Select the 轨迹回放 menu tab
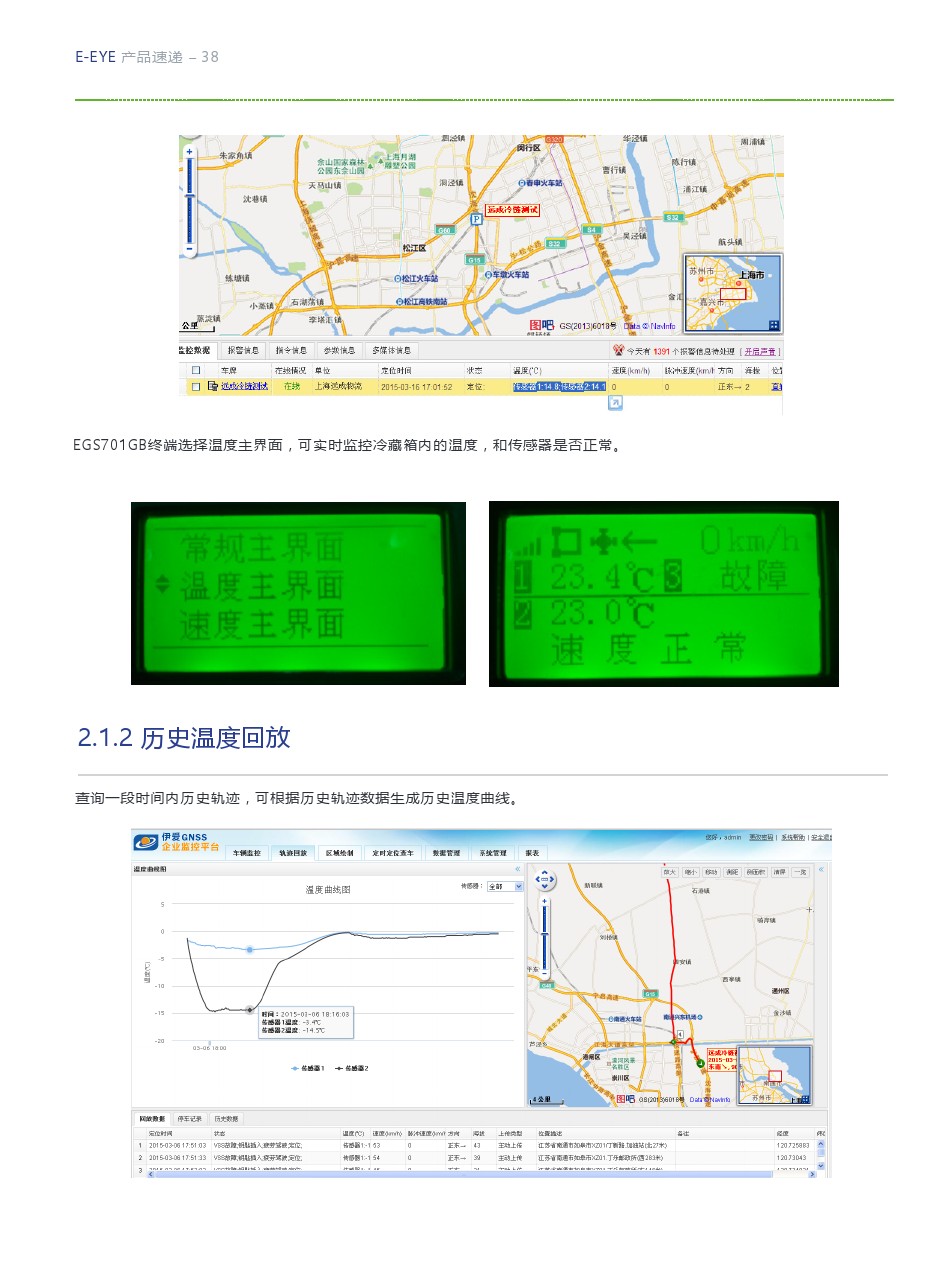The width and height of the screenshot is (945, 1276). click(x=293, y=853)
